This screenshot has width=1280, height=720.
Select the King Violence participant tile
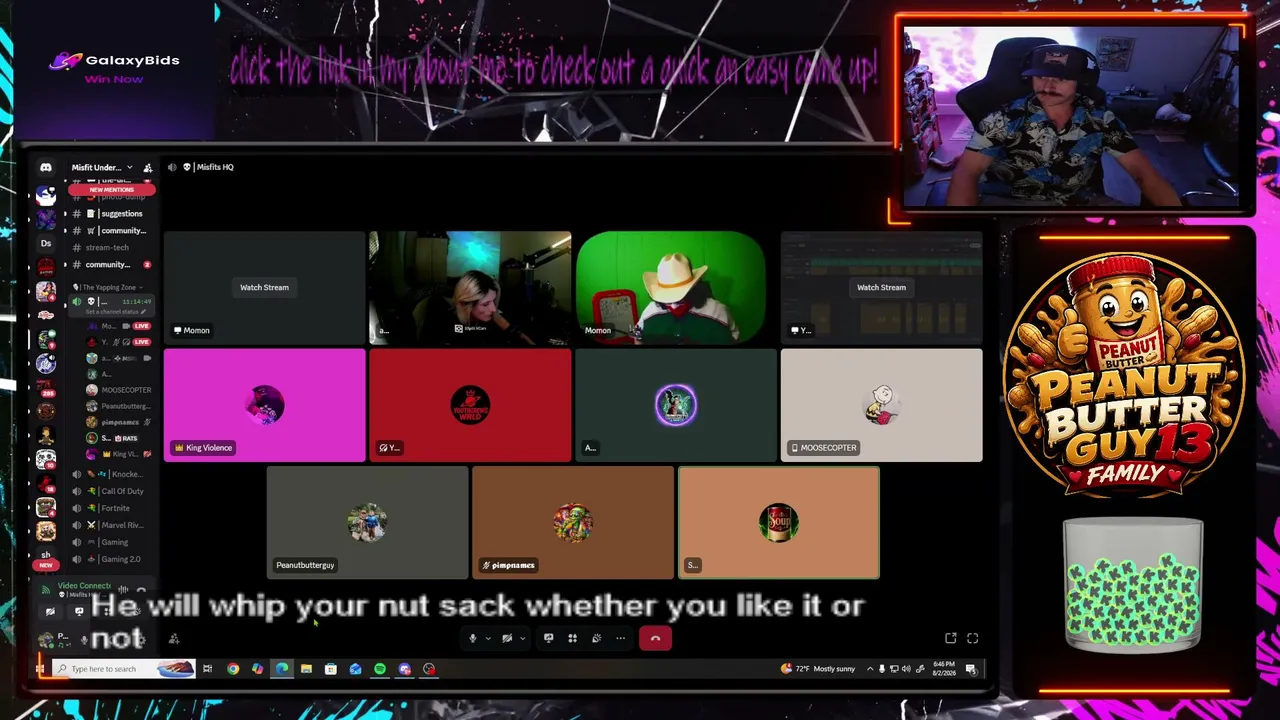264,405
